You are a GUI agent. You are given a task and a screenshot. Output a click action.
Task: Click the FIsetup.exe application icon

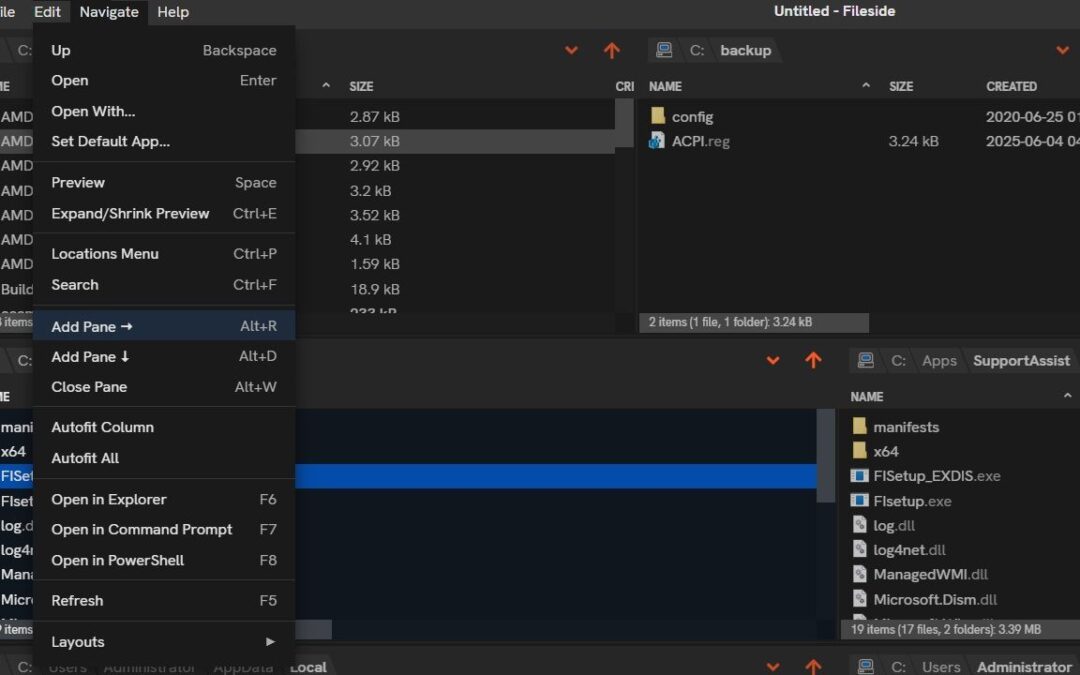(860, 500)
